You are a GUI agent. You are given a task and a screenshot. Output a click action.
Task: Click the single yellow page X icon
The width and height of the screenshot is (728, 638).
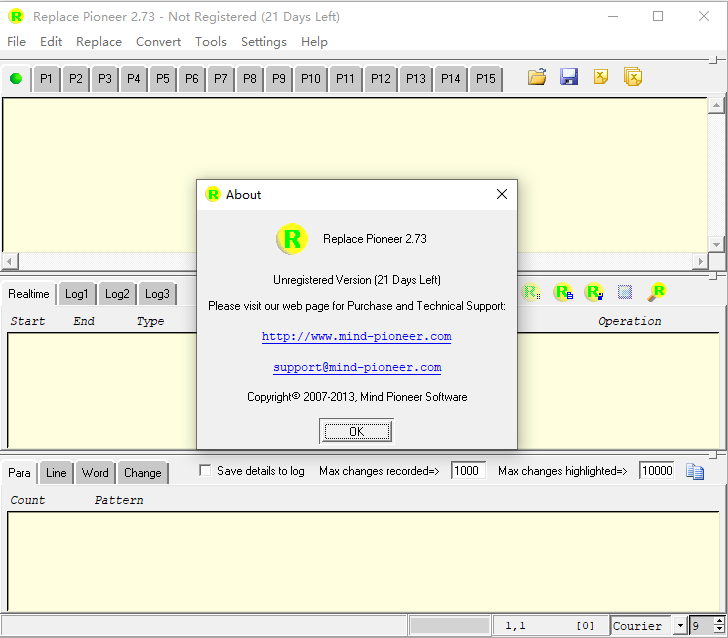(x=601, y=77)
